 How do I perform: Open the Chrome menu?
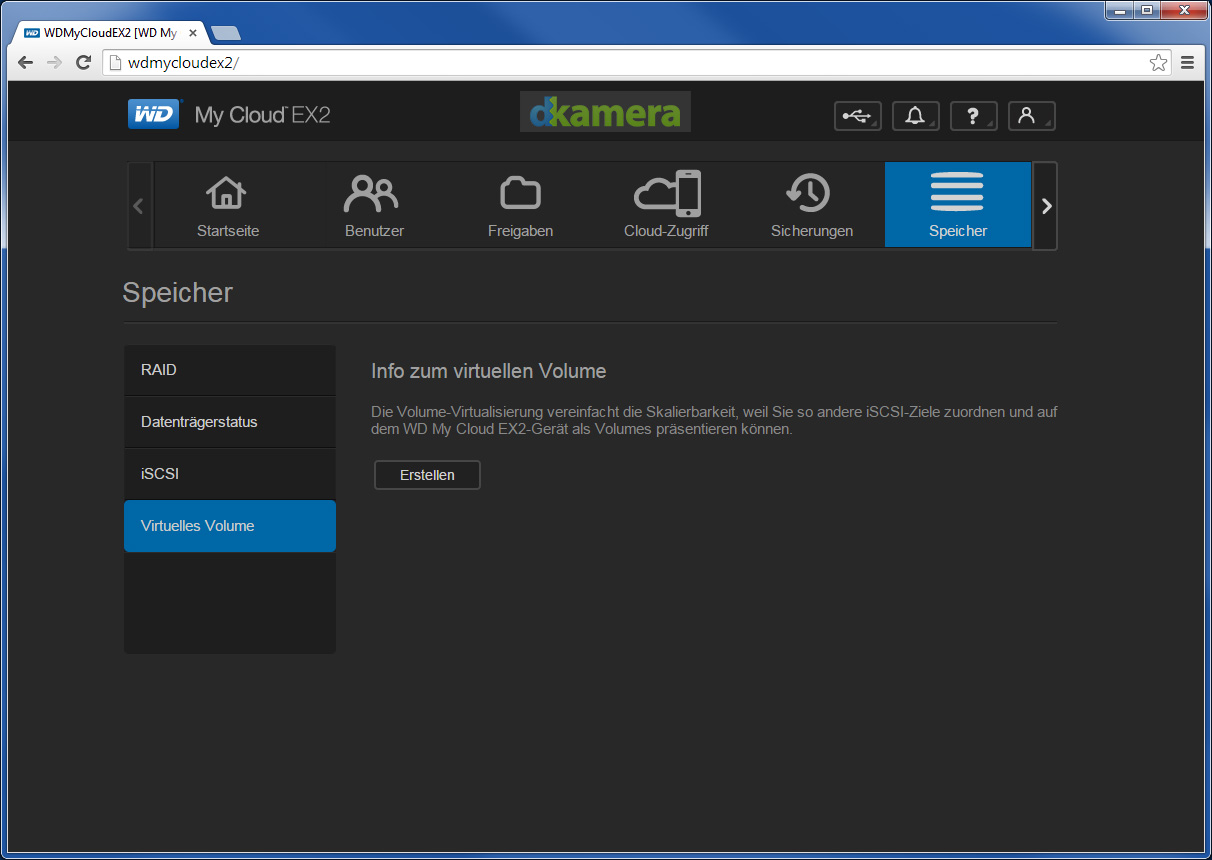(1188, 63)
